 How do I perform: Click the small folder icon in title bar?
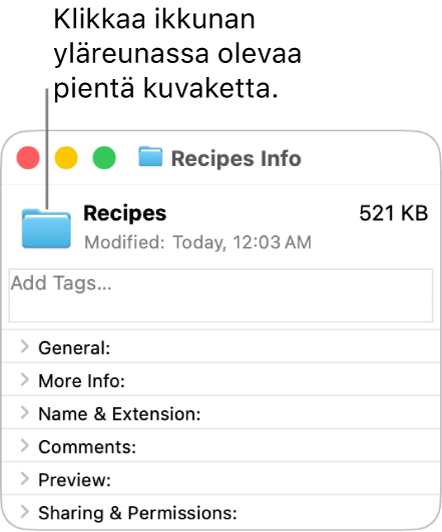[x=150, y=156]
